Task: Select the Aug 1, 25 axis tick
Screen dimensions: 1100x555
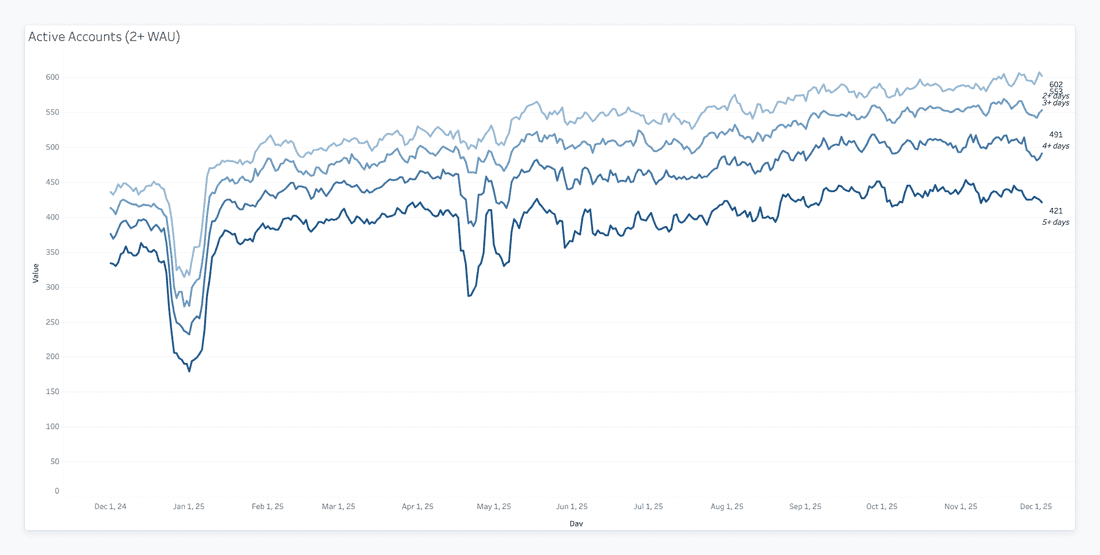Action: coord(727,507)
